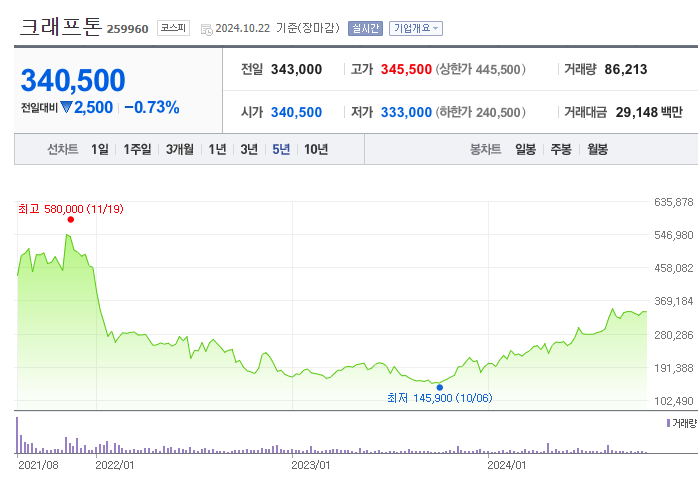Click the stock name 크래프톤
The width and height of the screenshot is (698, 489).
tap(61, 27)
